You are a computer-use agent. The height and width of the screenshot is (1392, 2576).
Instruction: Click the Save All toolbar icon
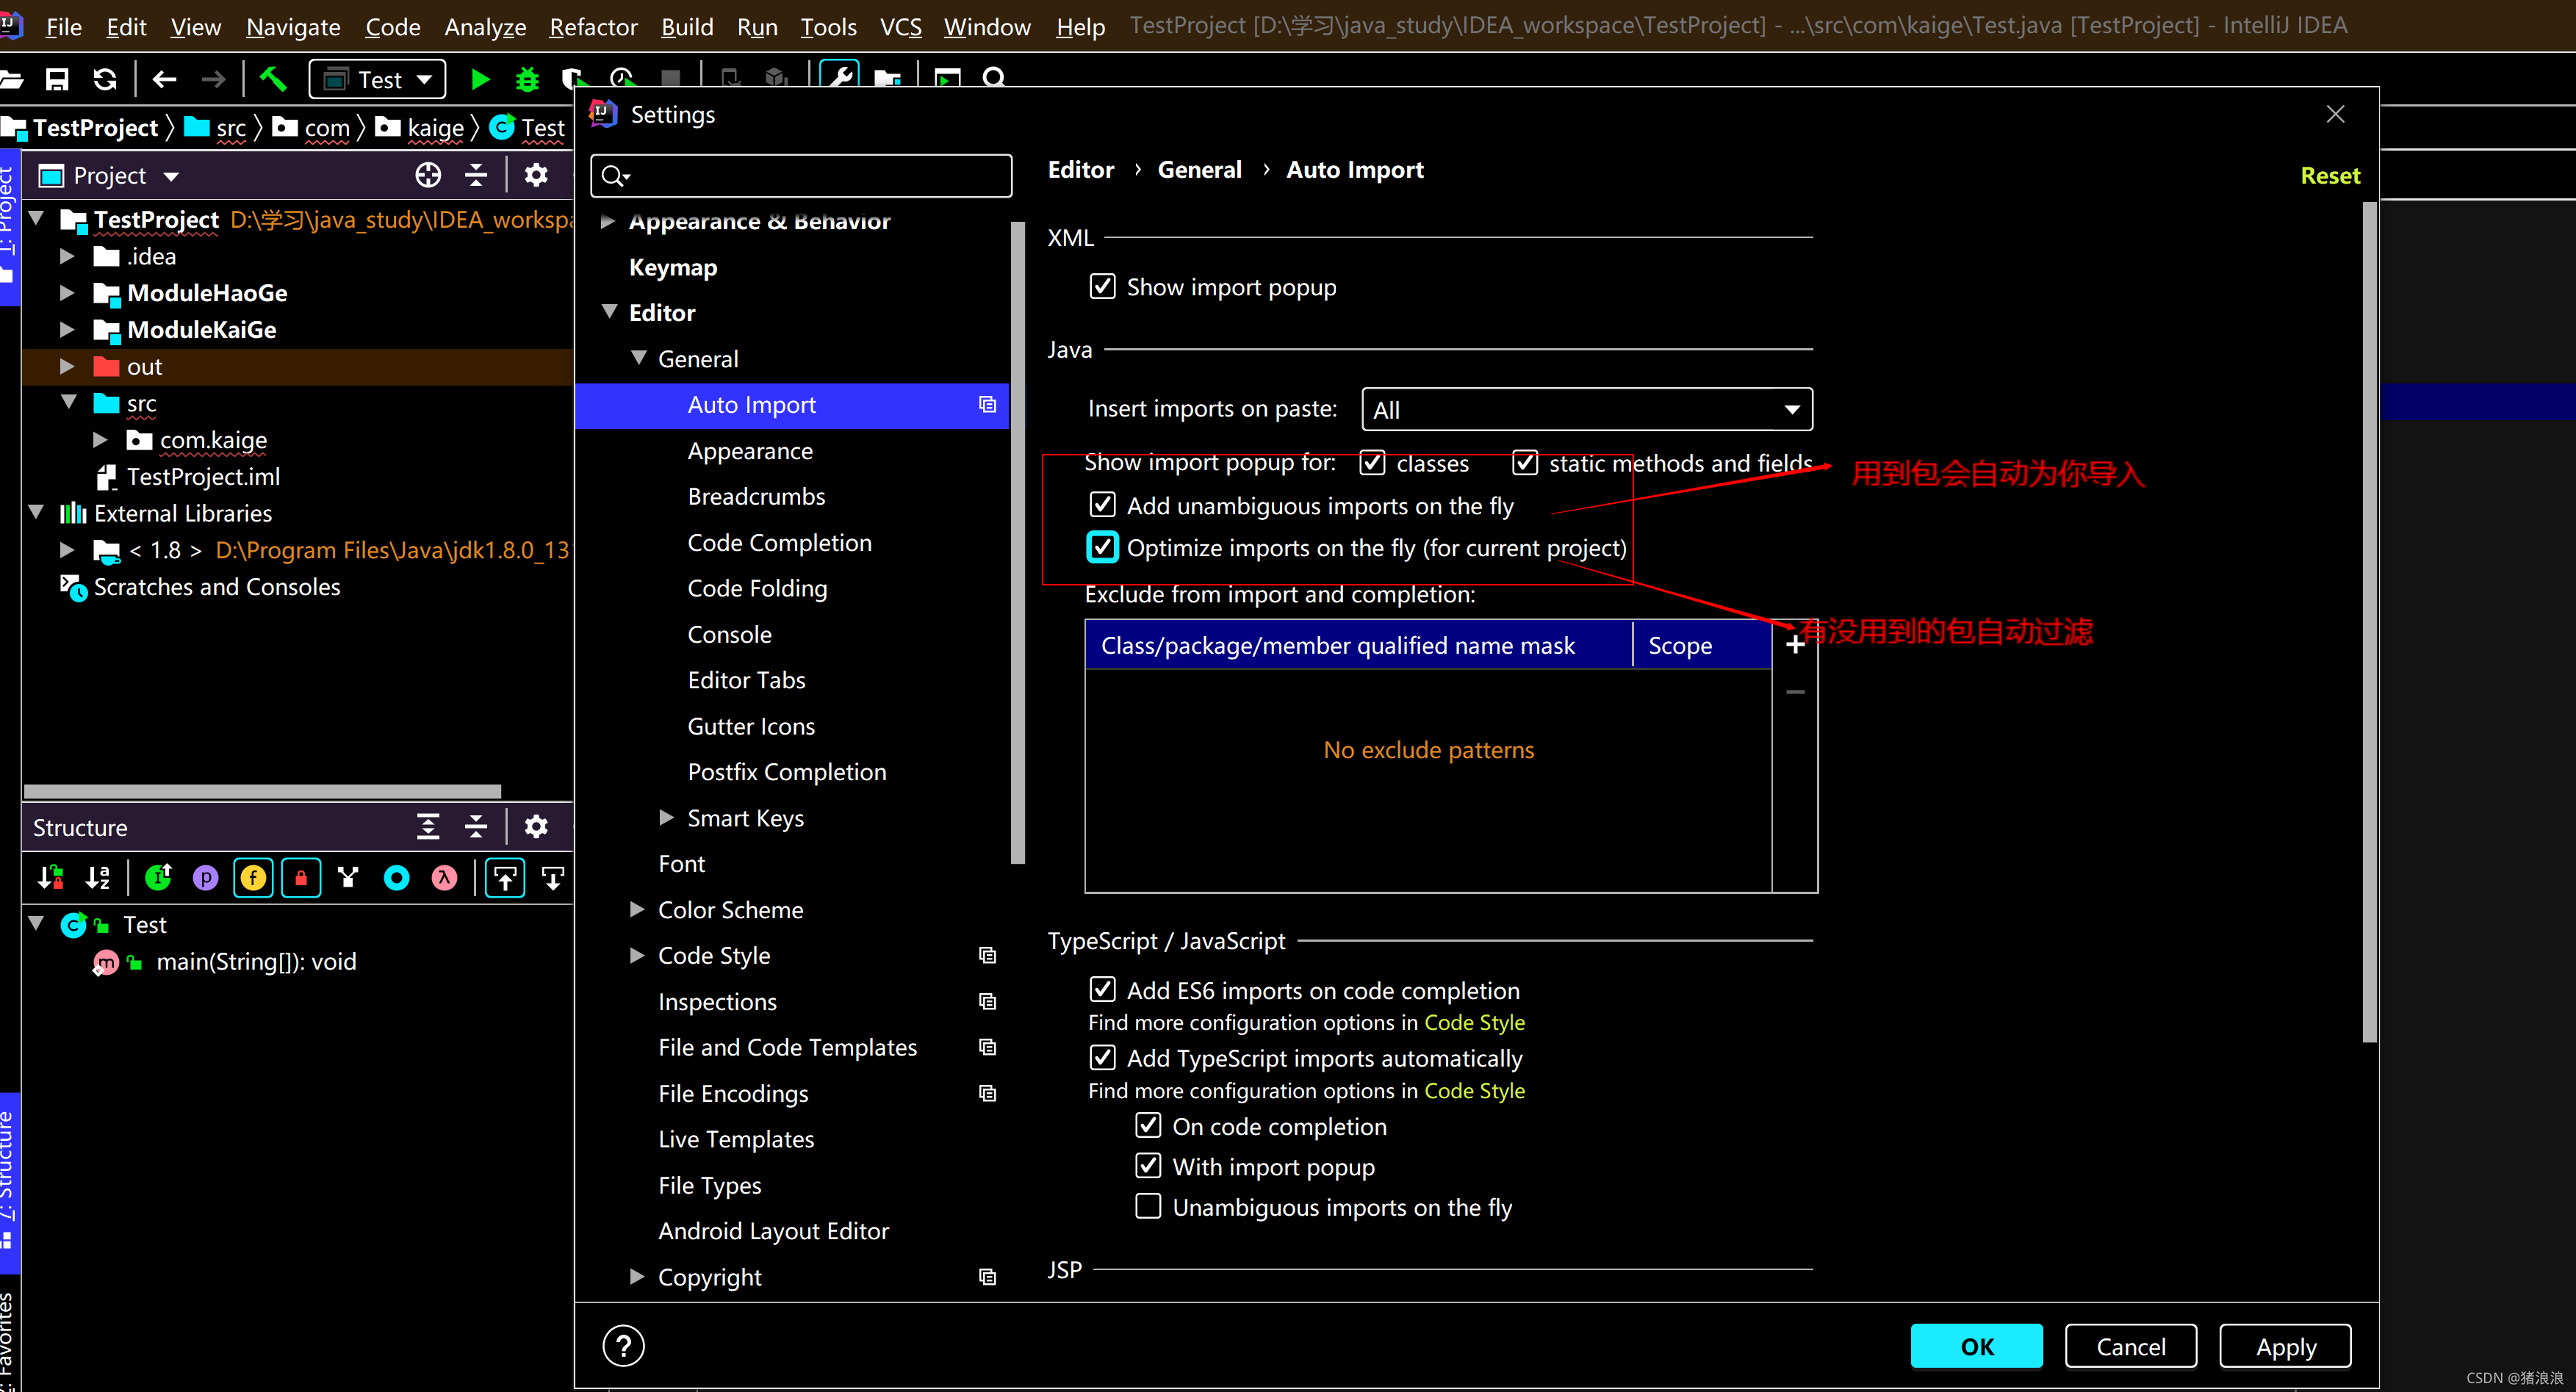point(57,79)
